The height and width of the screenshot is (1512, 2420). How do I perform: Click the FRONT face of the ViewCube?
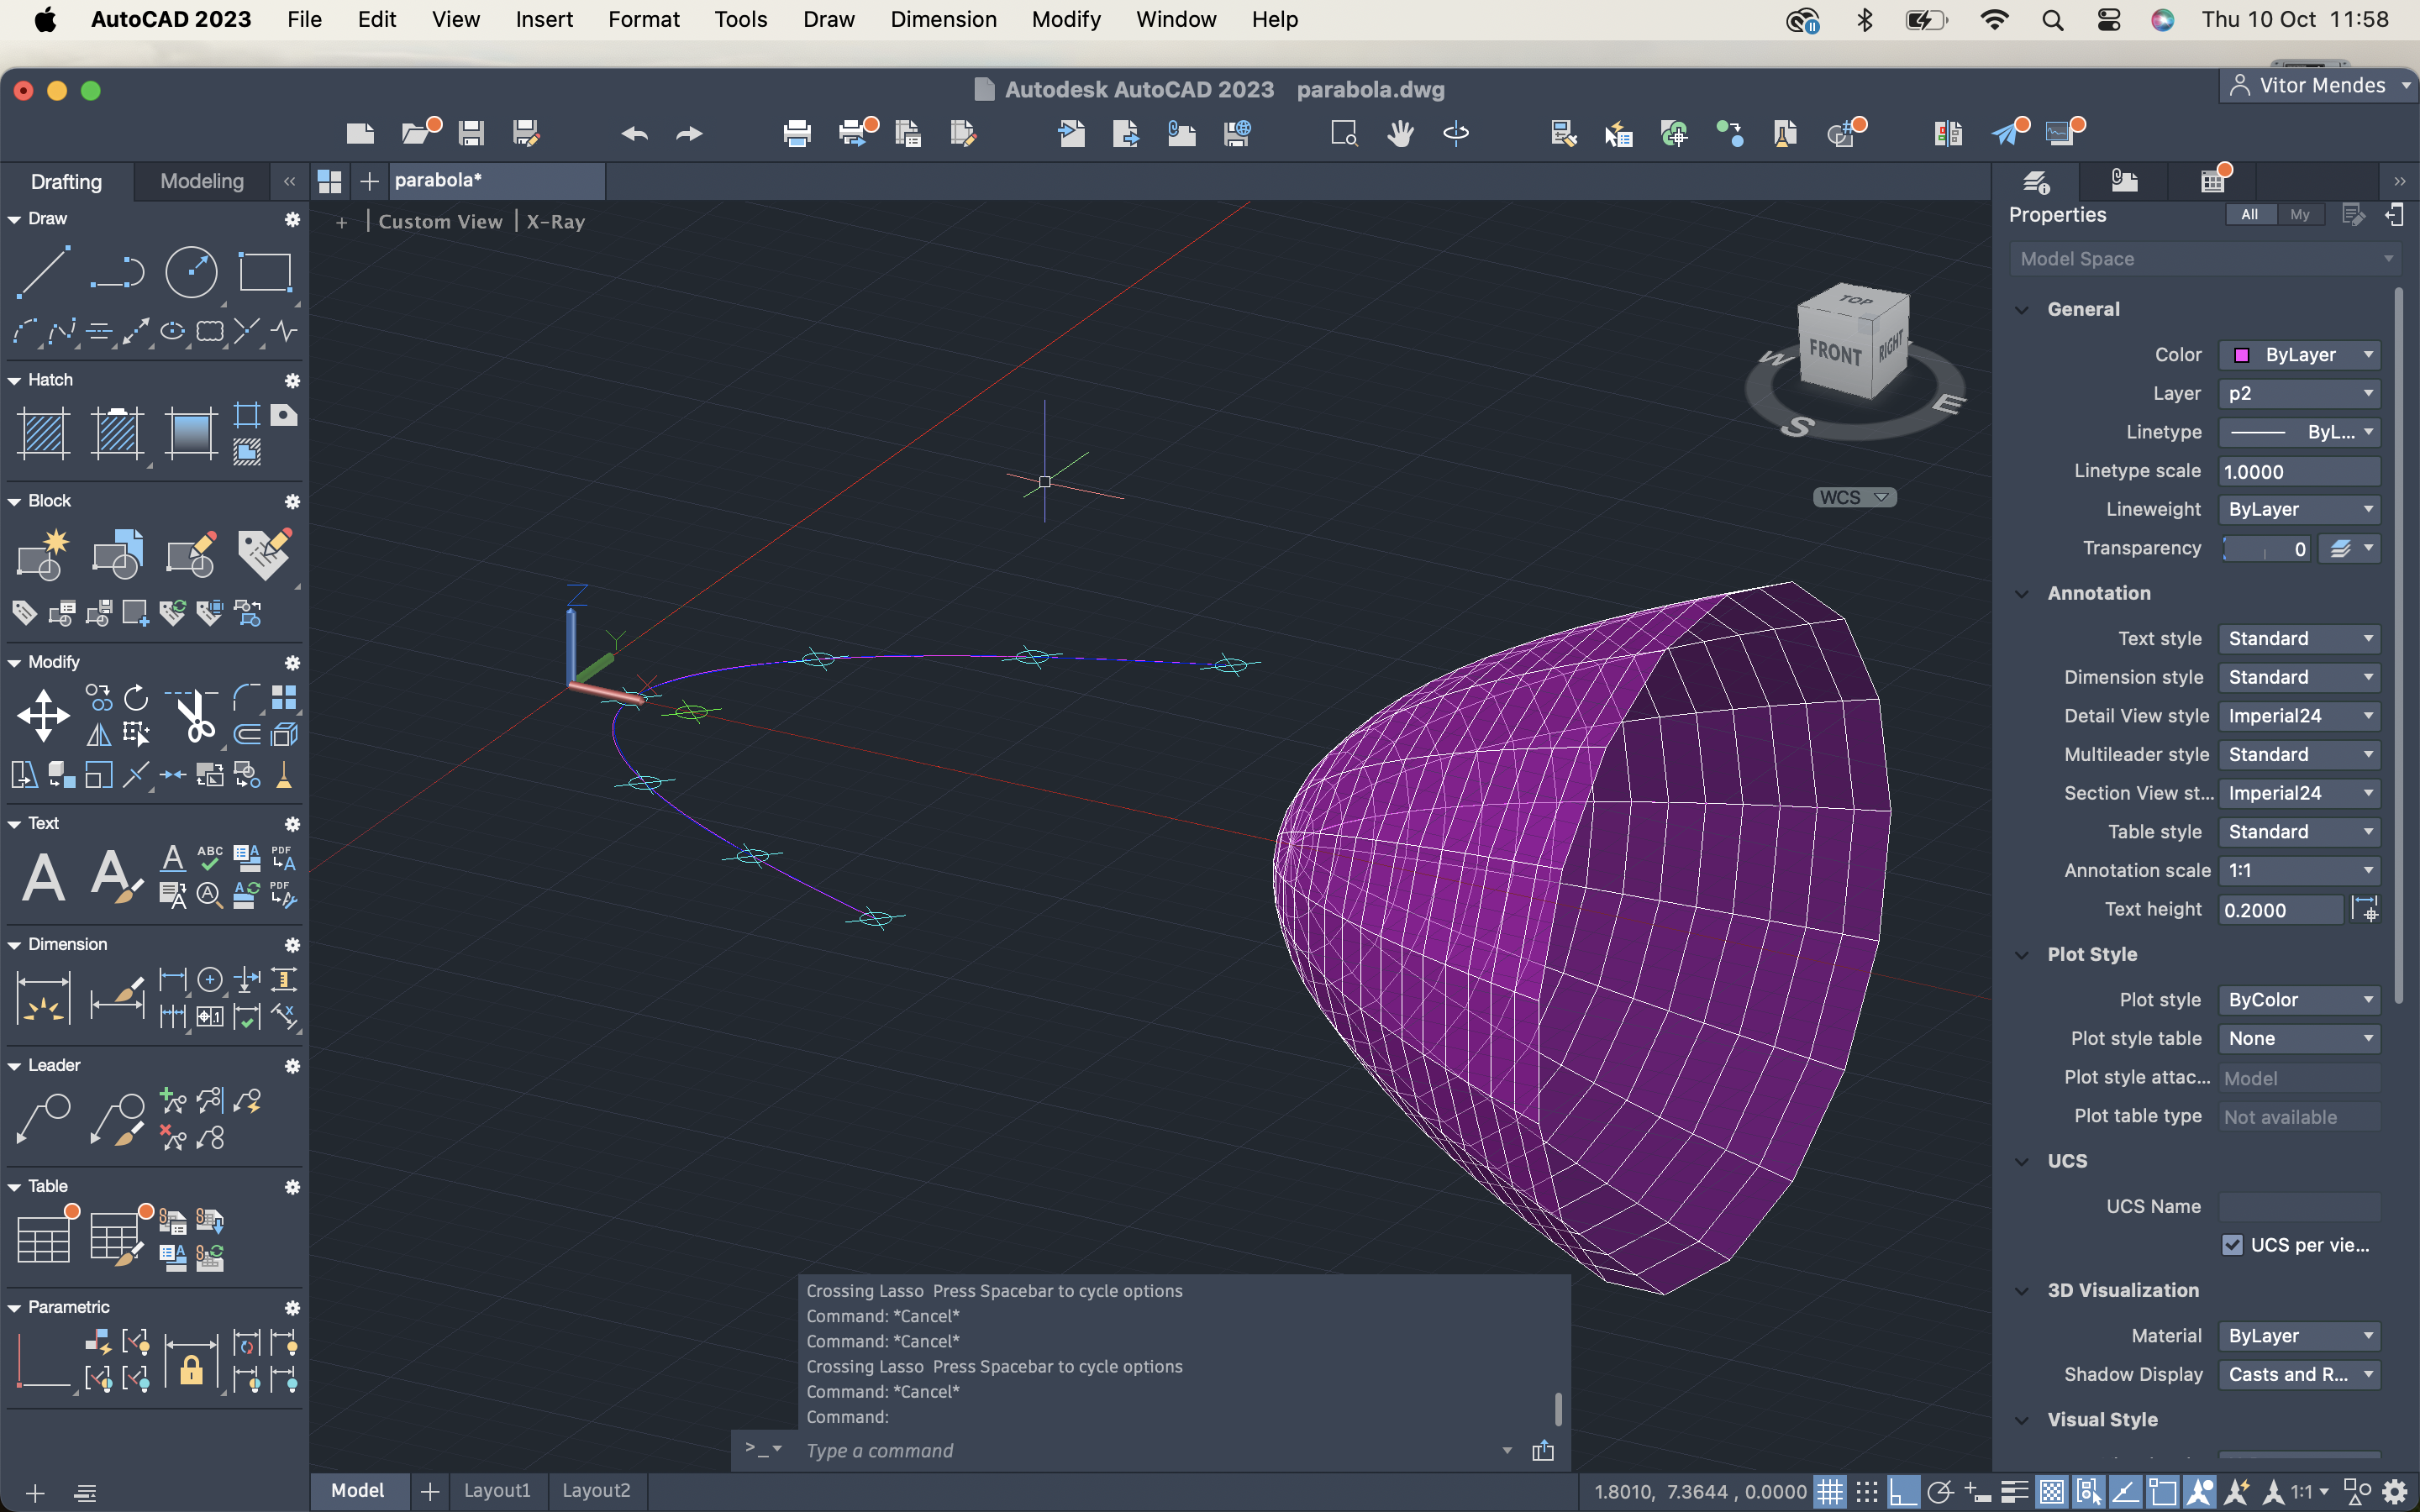pos(1835,352)
